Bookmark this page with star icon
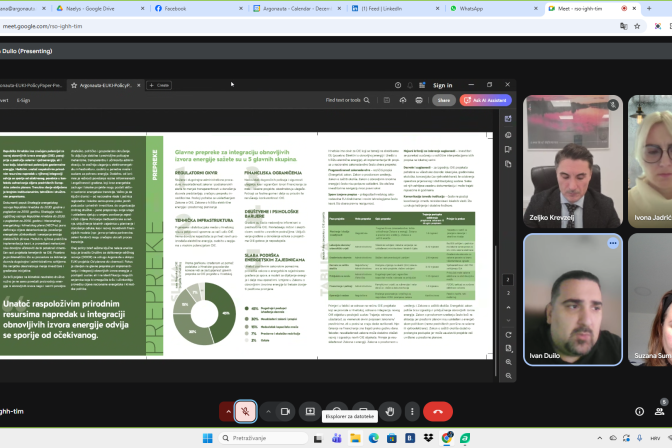672x448 pixels. 637,26
